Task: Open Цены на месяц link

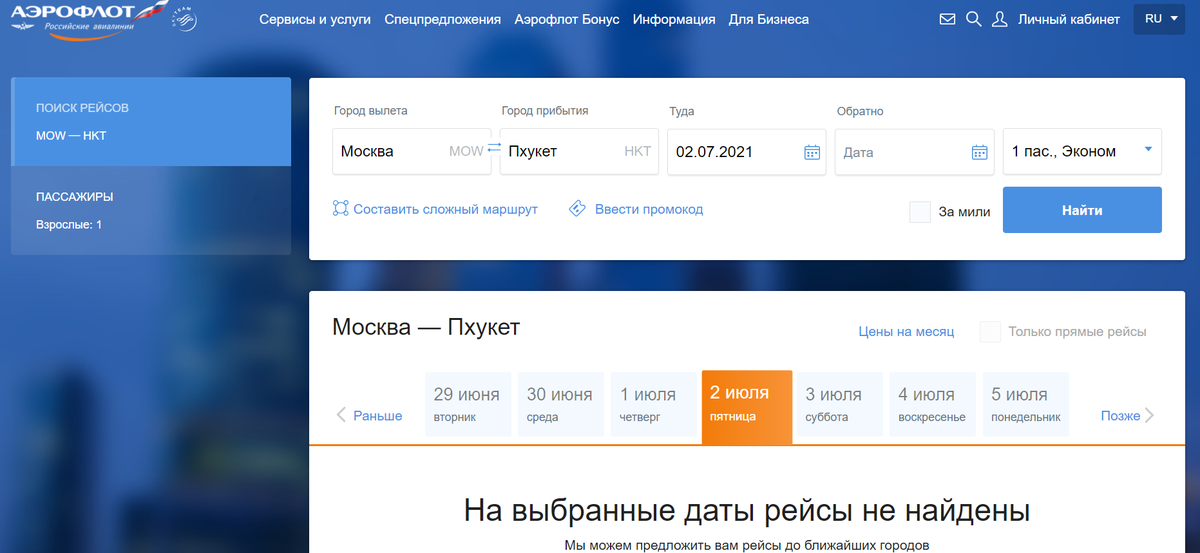Action: (x=907, y=332)
